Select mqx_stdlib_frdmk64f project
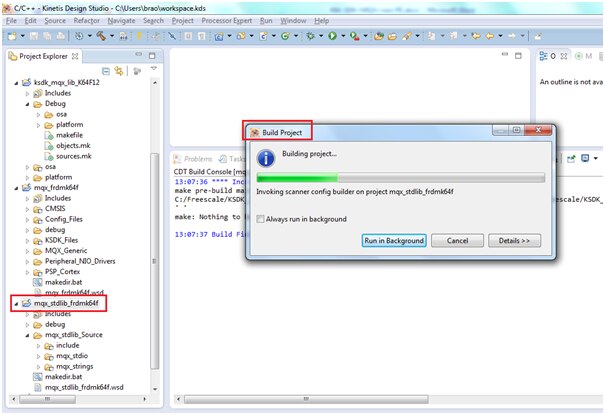Image resolution: width=605 pixels, height=415 pixels. click(66, 303)
